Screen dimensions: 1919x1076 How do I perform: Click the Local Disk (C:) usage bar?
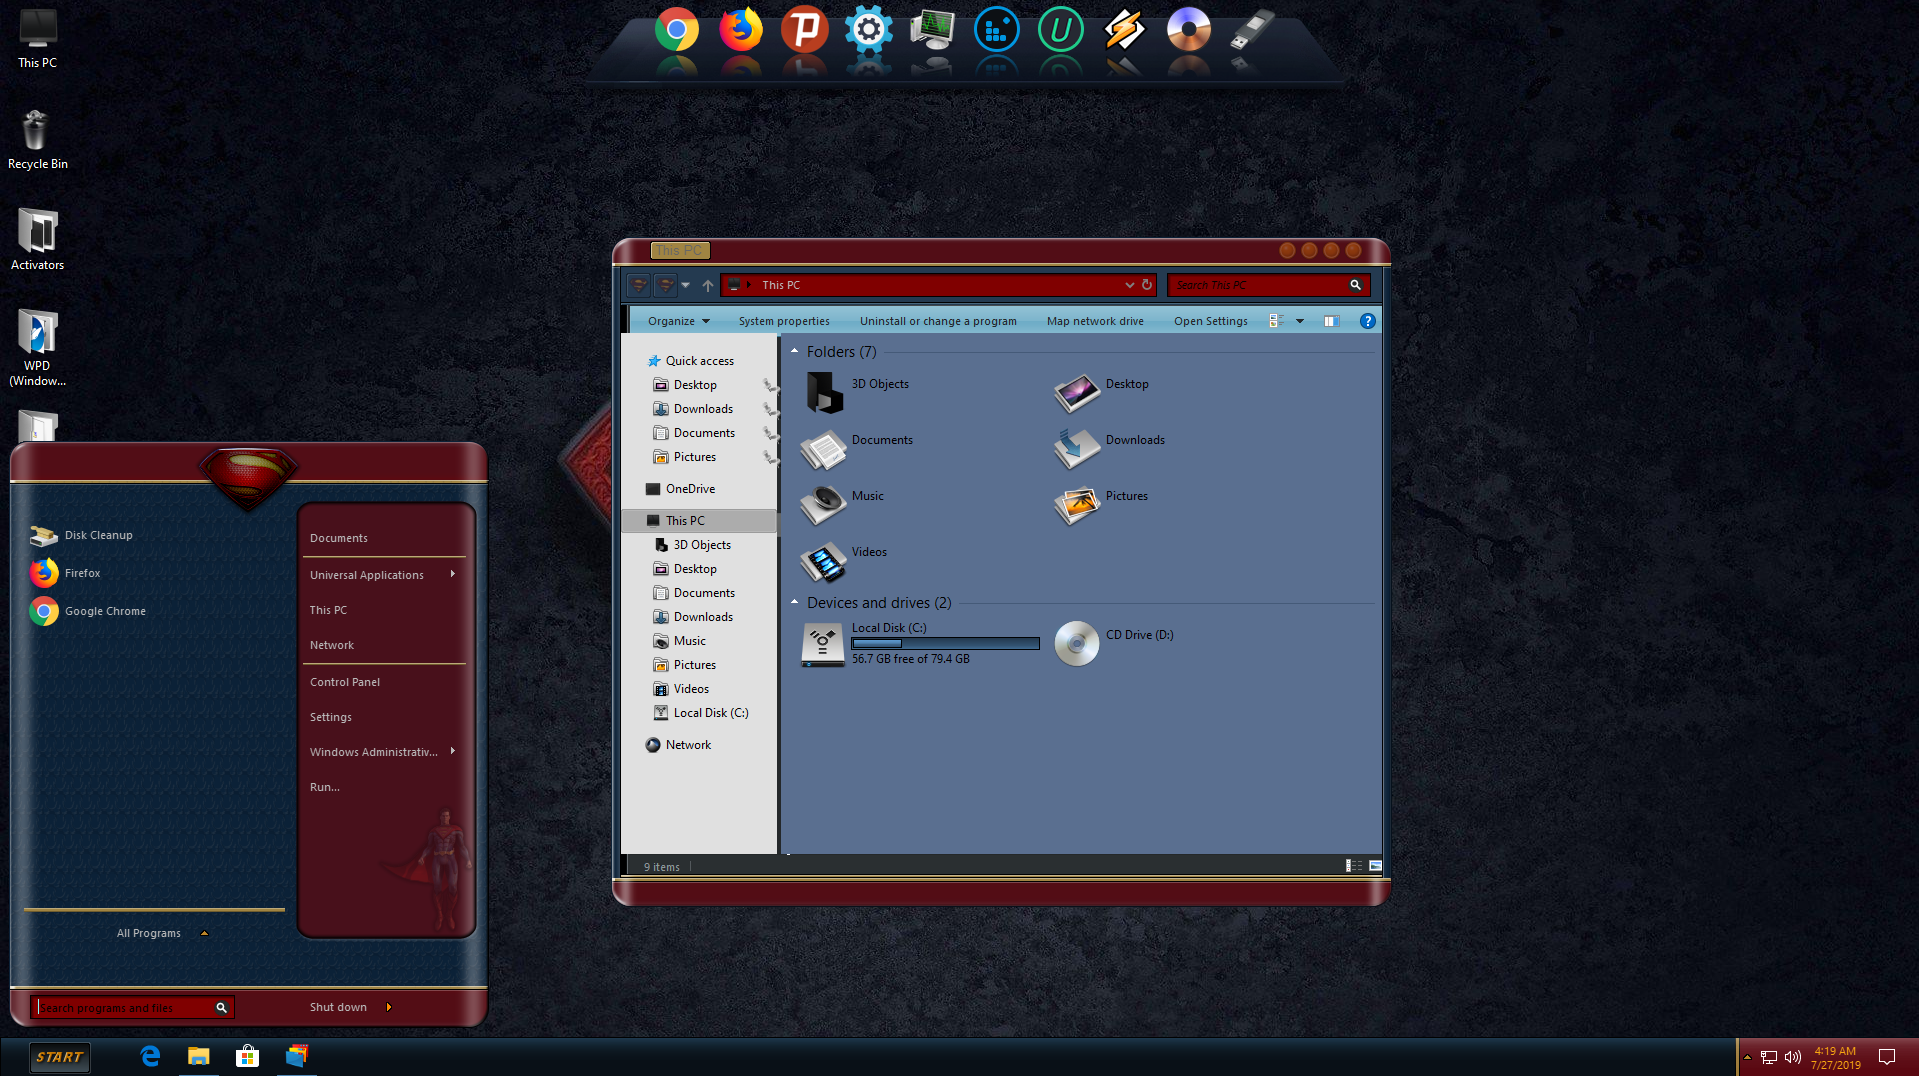coord(945,644)
